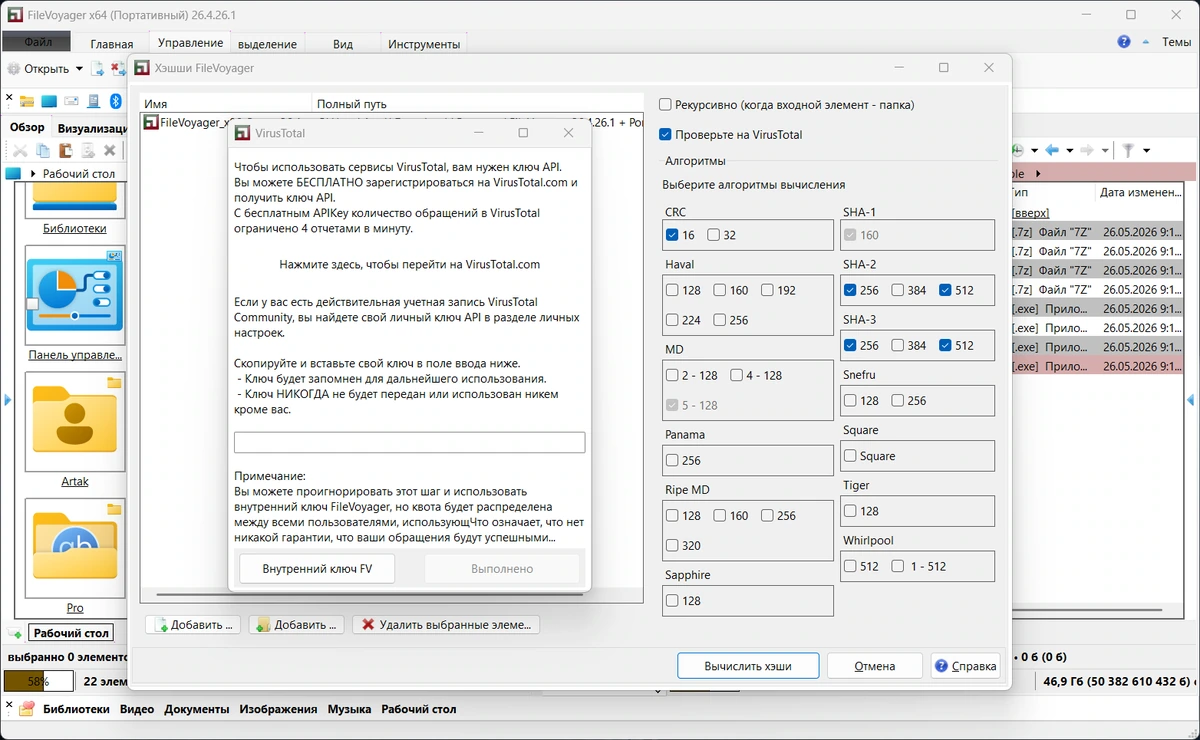Viewport: 1200px width, 740px height.
Task: Click the computer shortcut icon
Action: 93,101
